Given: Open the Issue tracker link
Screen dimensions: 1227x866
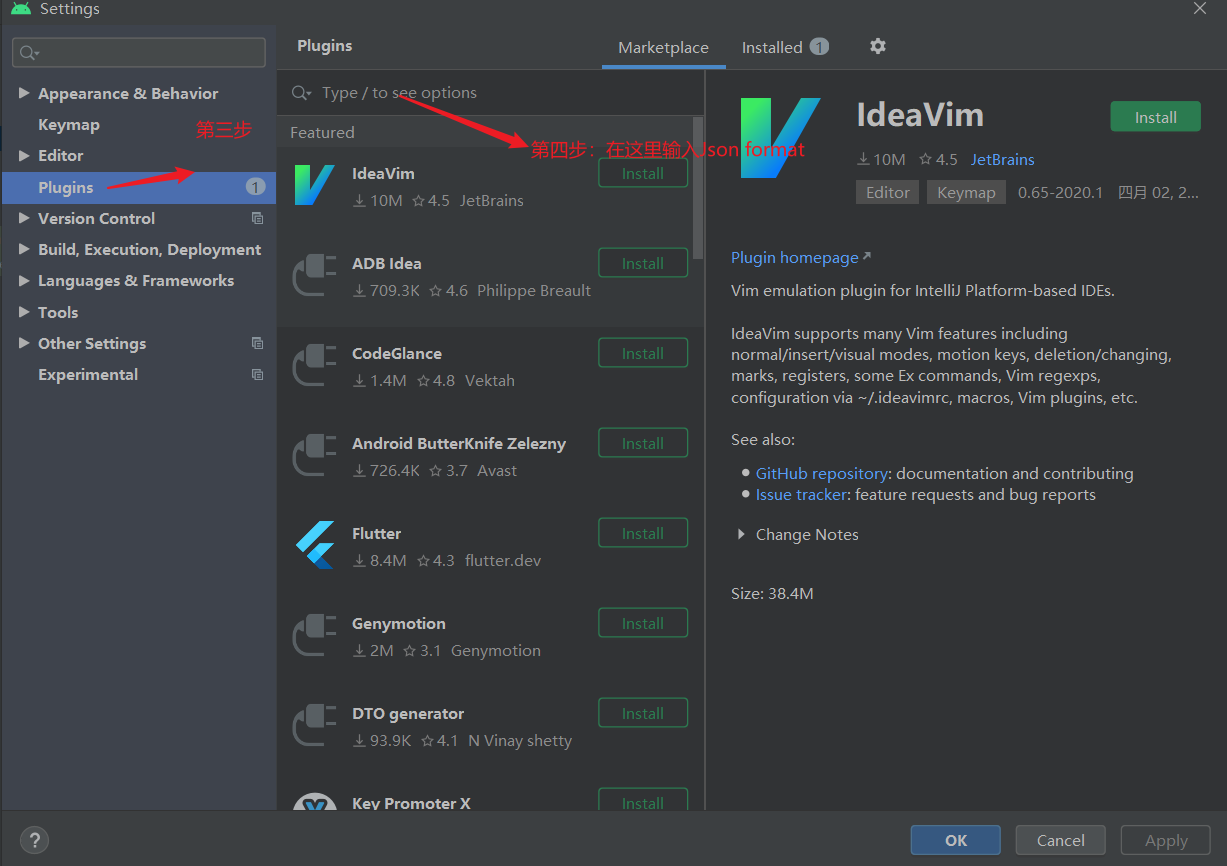Looking at the screenshot, I should 801,494.
